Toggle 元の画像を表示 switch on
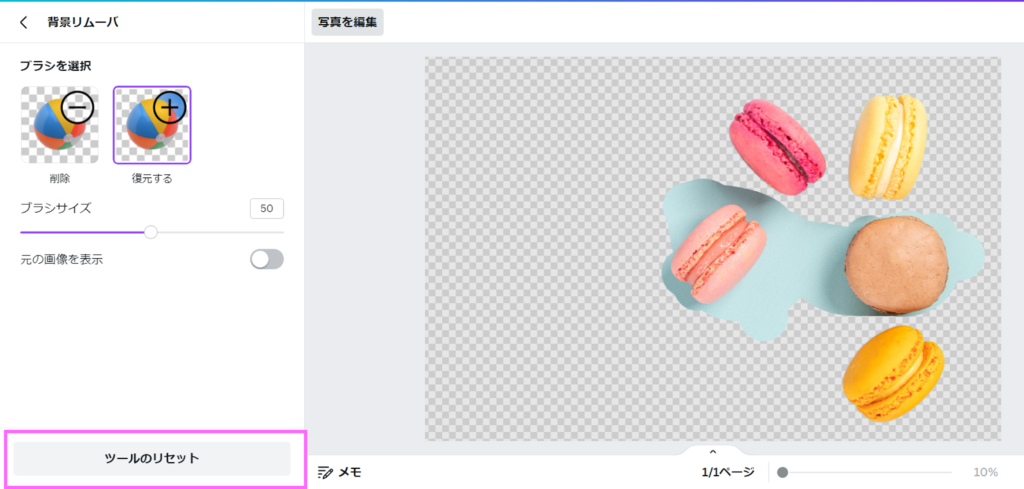 (267, 260)
